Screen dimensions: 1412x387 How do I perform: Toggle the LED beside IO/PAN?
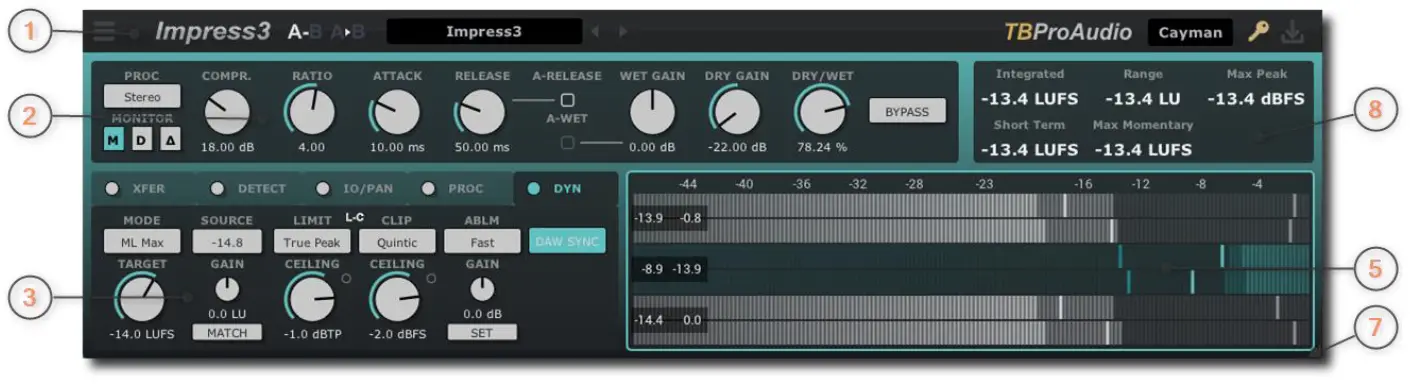pyautogui.click(x=323, y=188)
